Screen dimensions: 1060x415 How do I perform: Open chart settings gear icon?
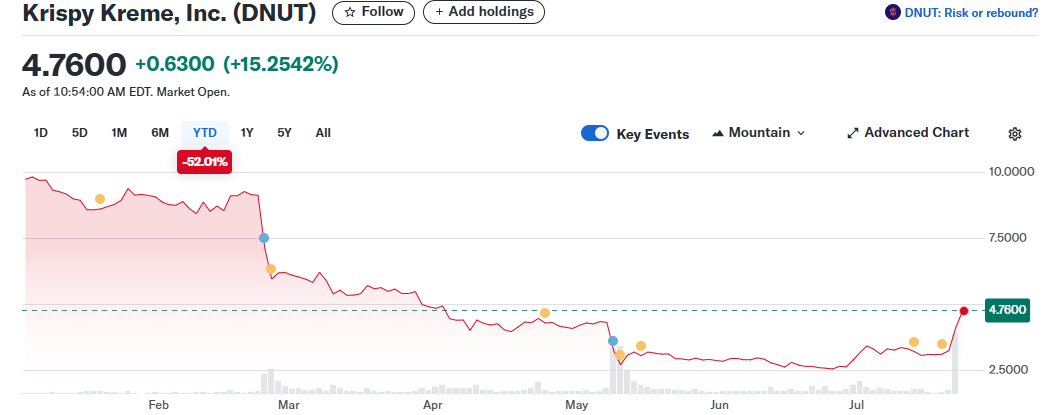click(1014, 134)
